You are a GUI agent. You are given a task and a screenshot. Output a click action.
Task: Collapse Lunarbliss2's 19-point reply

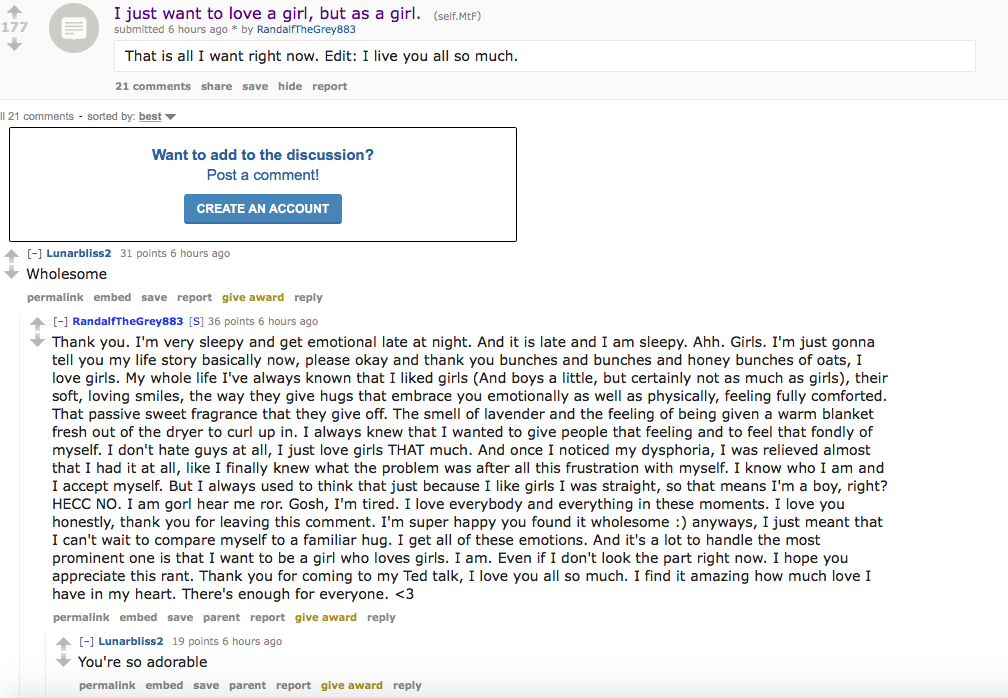[x=86, y=641]
